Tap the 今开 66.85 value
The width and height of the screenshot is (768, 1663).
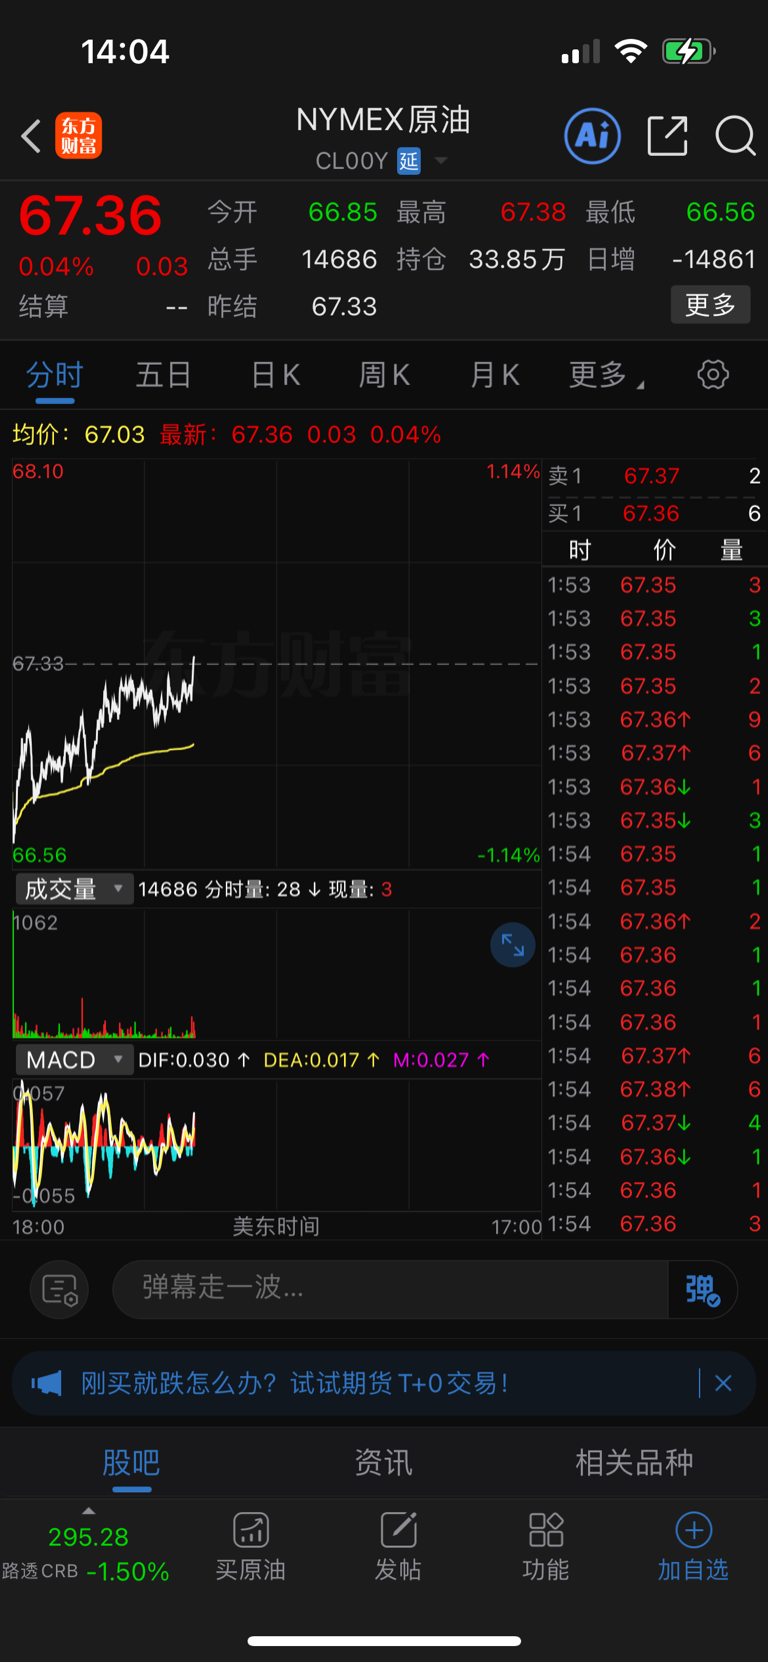point(343,212)
